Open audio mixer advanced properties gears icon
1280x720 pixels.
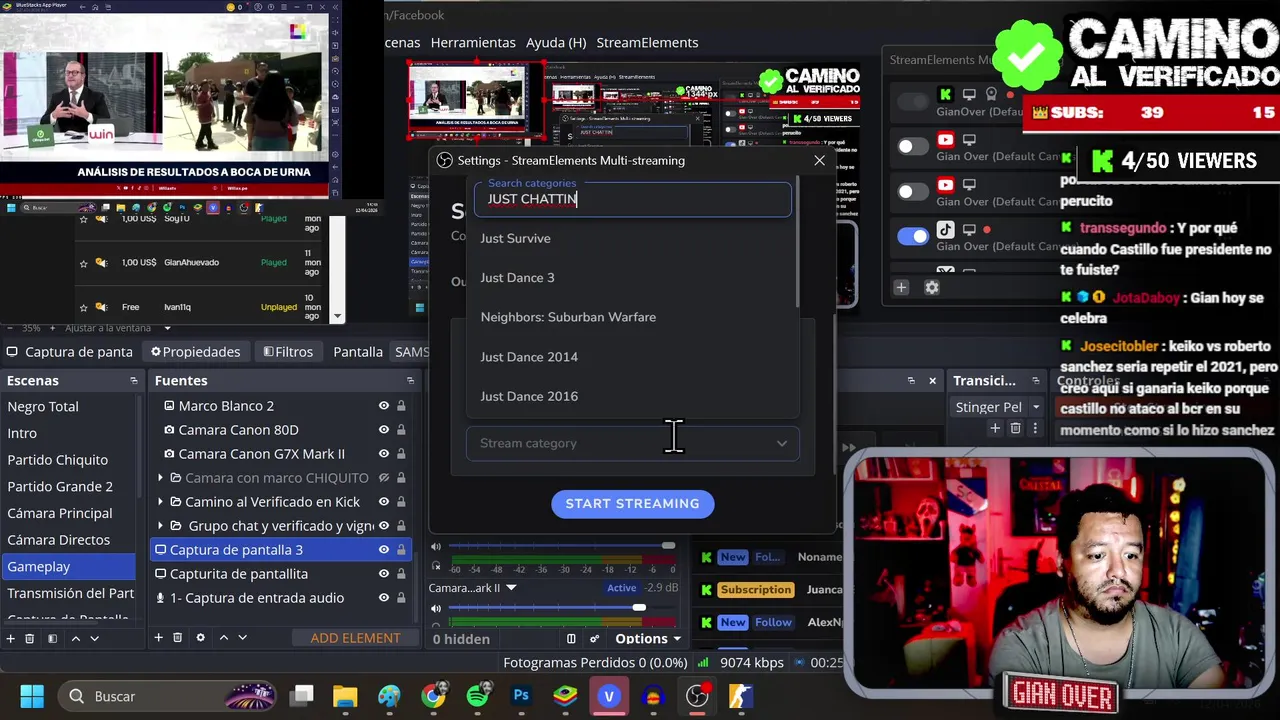coord(594,639)
